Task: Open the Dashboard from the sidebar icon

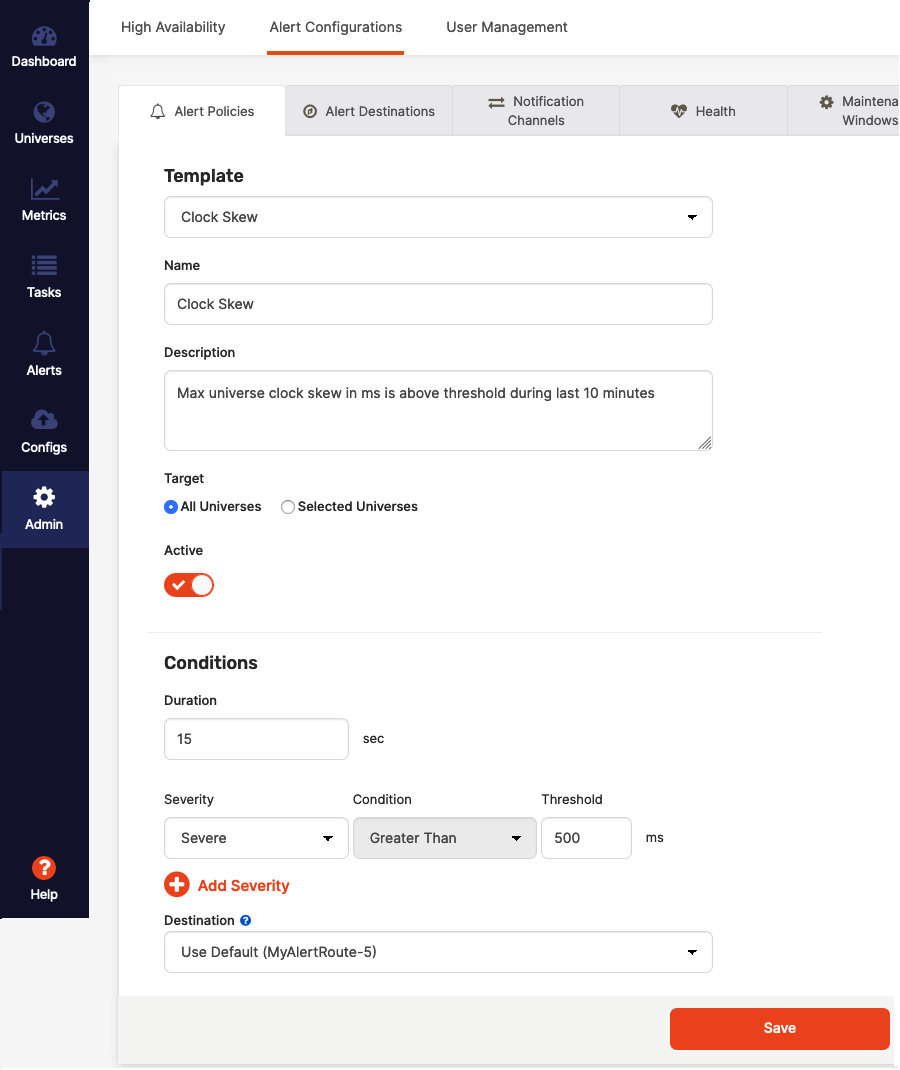Action: (44, 37)
